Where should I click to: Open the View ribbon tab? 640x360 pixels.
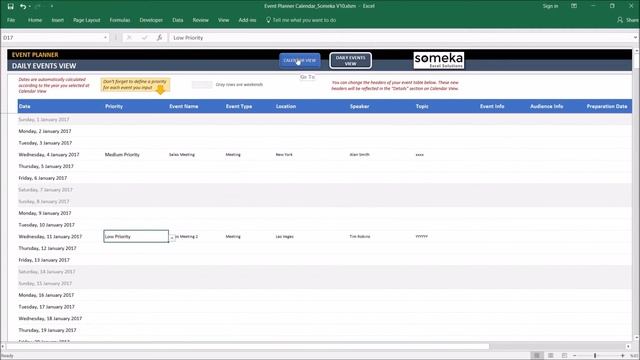[223, 20]
